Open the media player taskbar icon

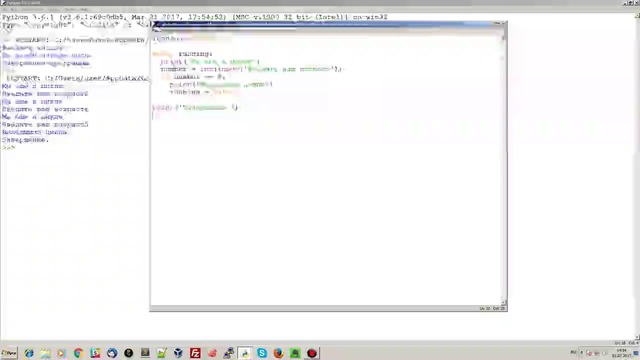[x=62, y=353]
